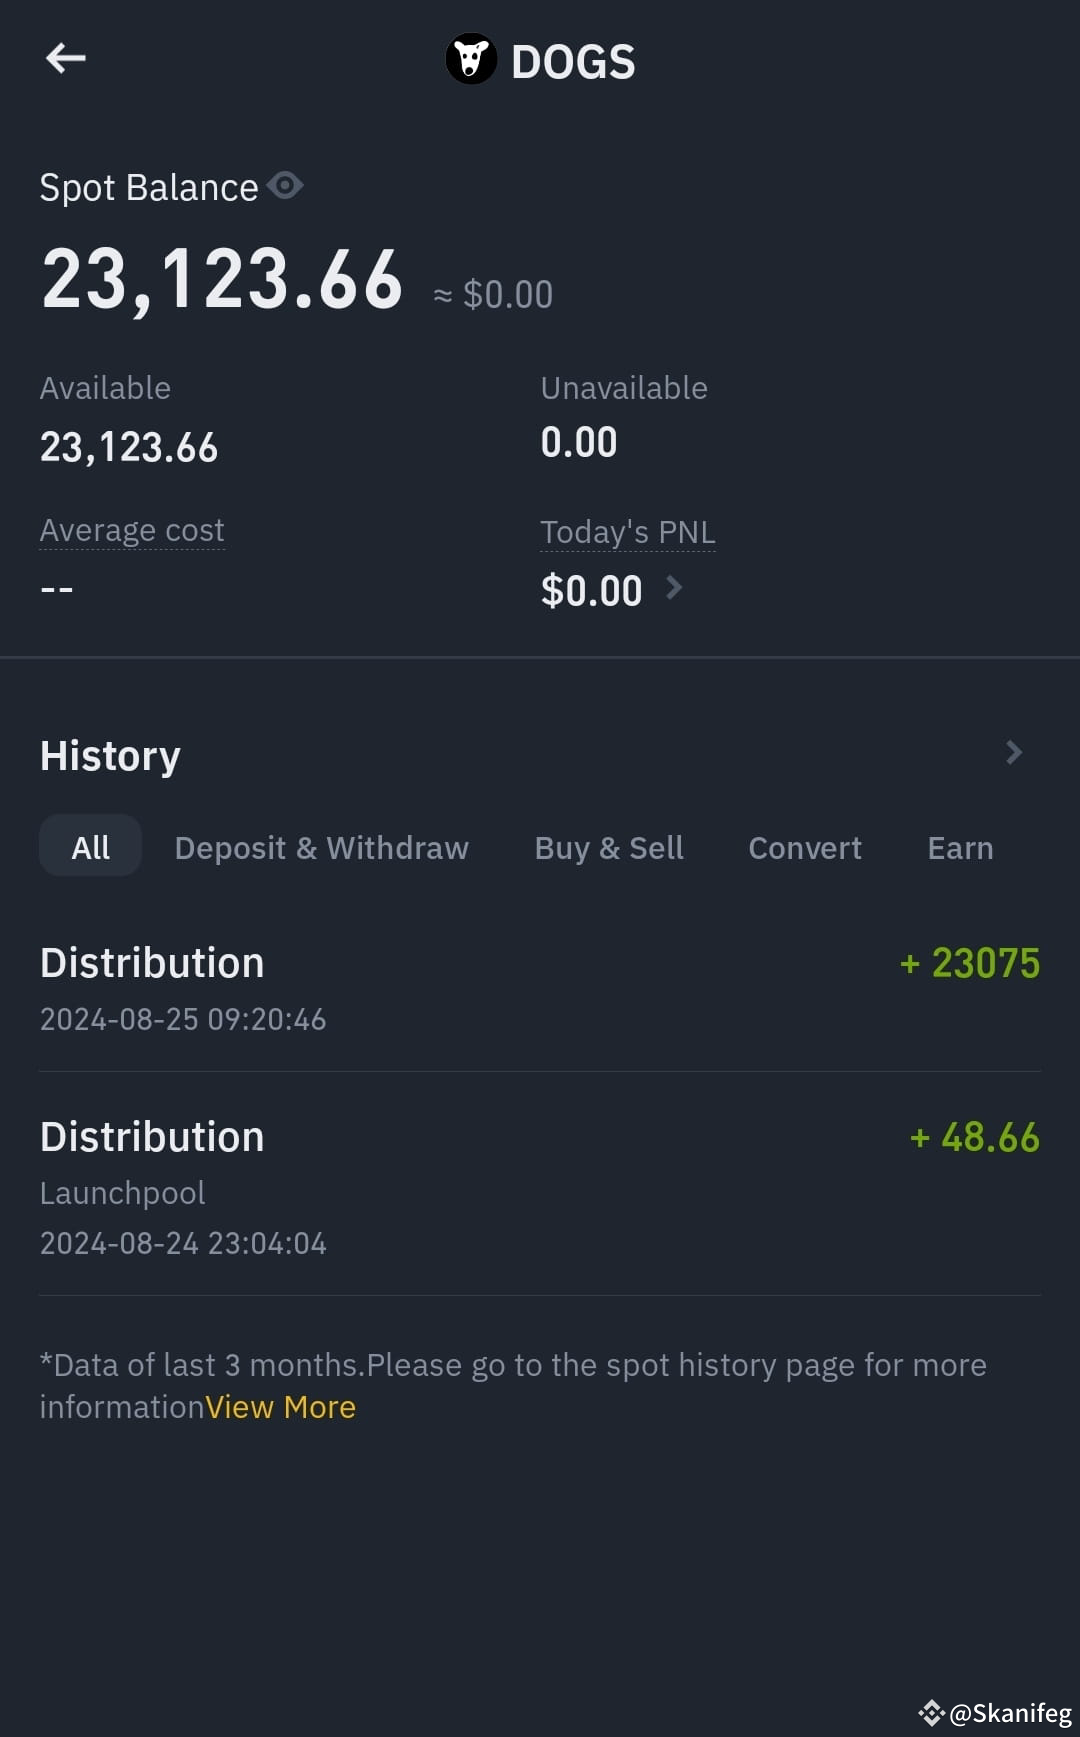Open the +23075 Distribution entry

pos(540,986)
